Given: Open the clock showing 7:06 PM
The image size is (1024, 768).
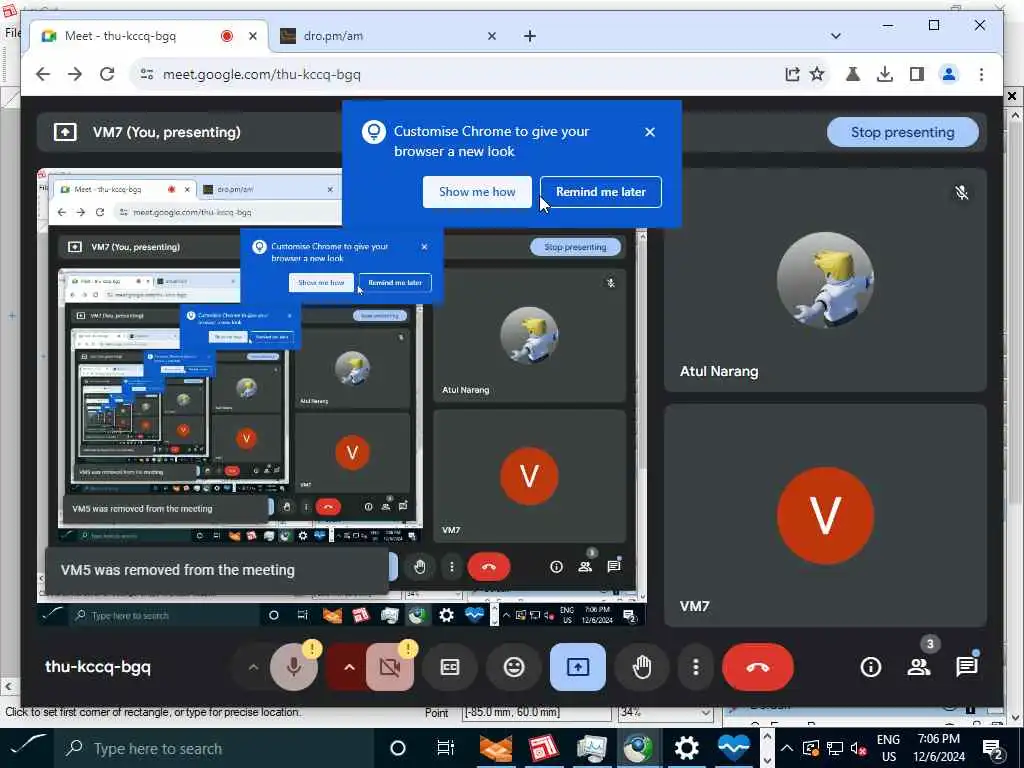Looking at the screenshot, I should [939, 748].
